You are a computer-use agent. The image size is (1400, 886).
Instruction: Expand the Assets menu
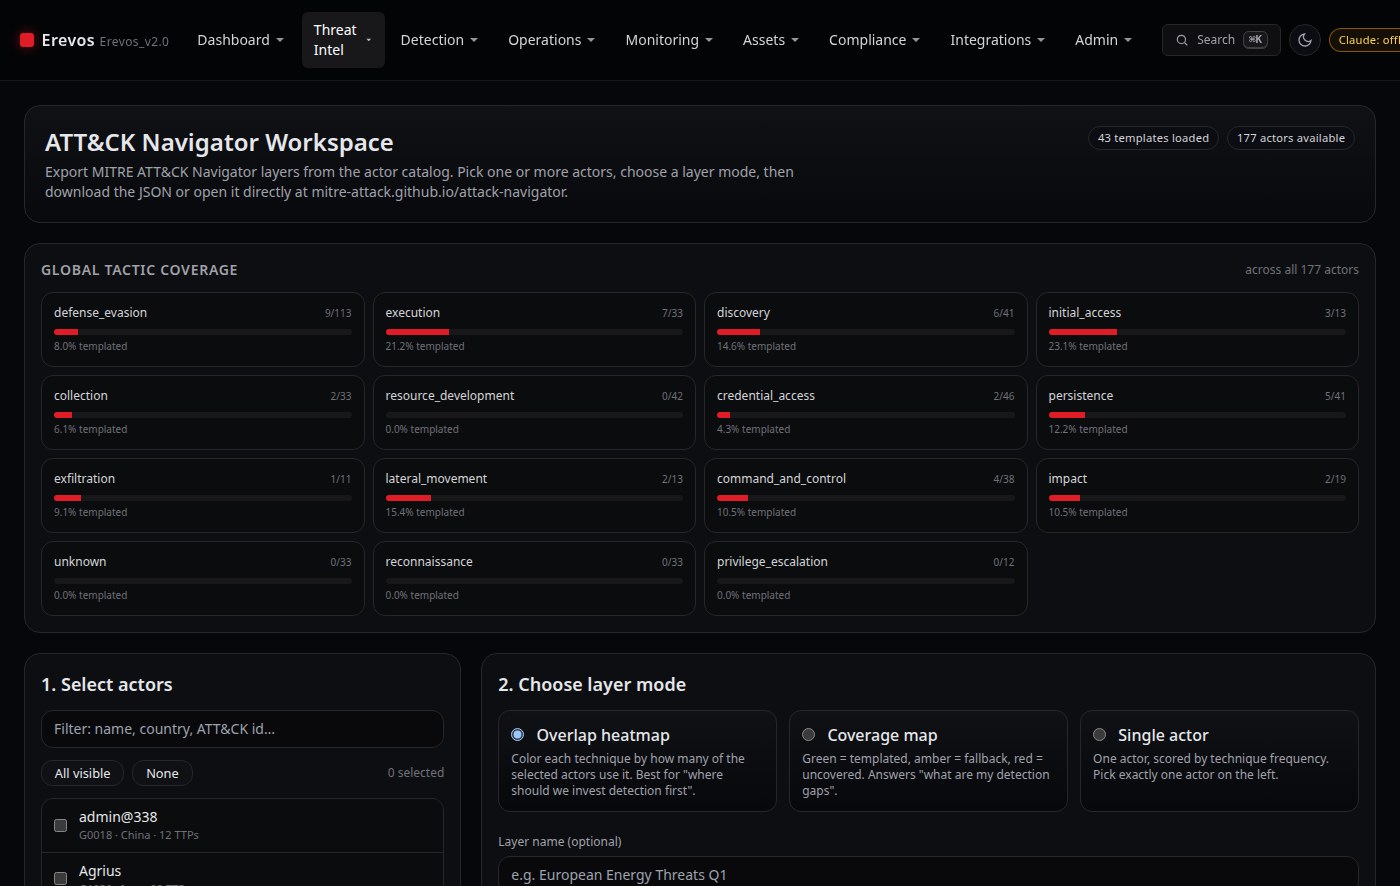[771, 40]
